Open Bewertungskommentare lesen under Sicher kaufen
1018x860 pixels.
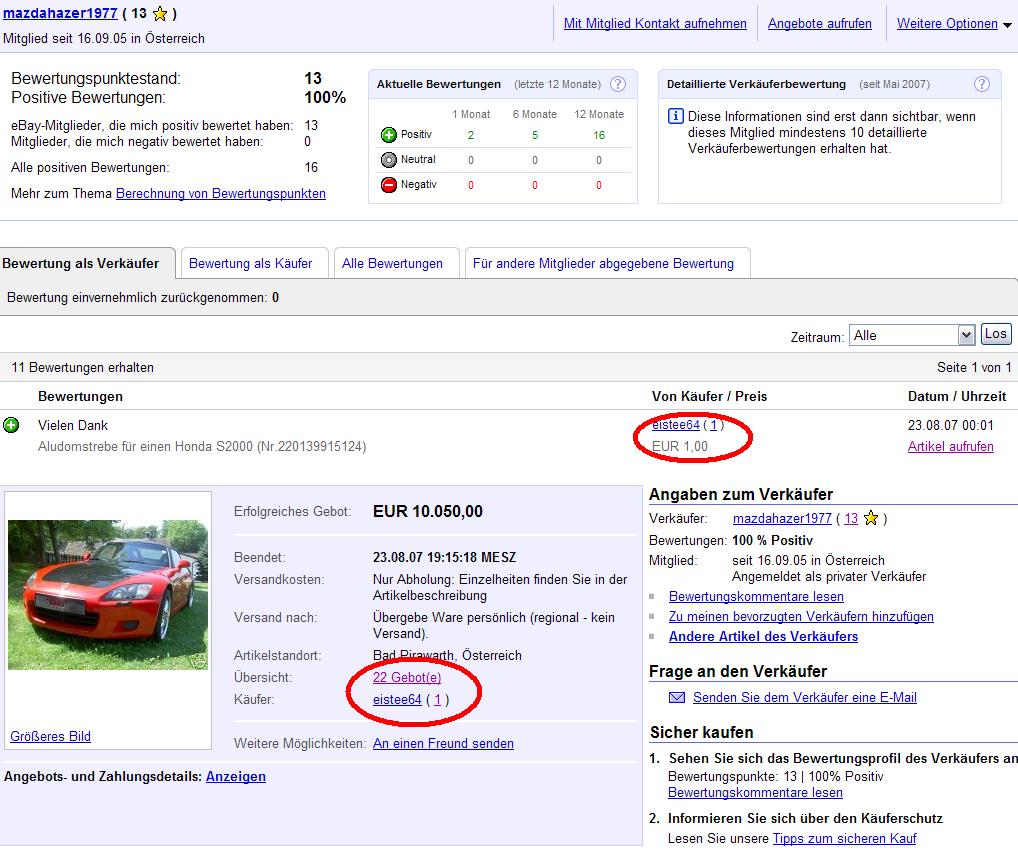(x=755, y=793)
